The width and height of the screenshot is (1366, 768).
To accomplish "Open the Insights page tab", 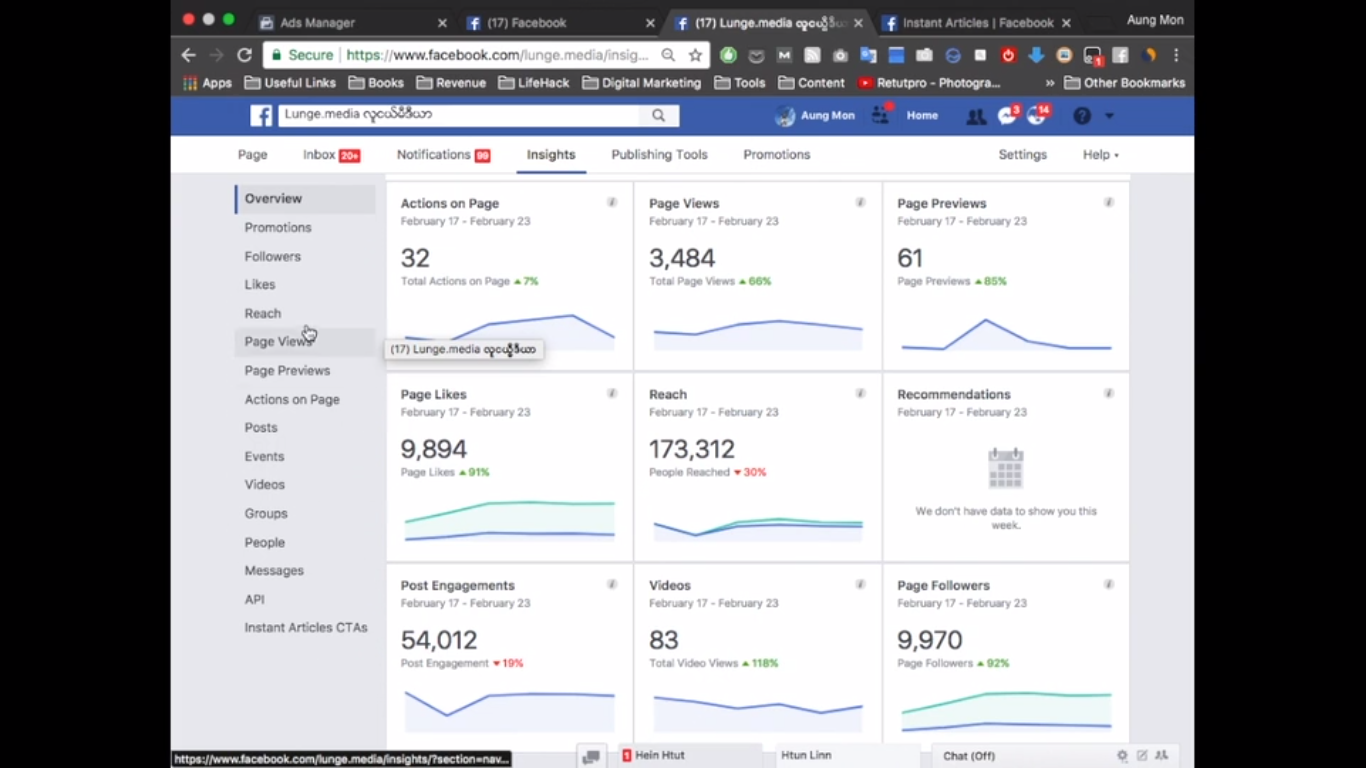I will click(x=551, y=155).
